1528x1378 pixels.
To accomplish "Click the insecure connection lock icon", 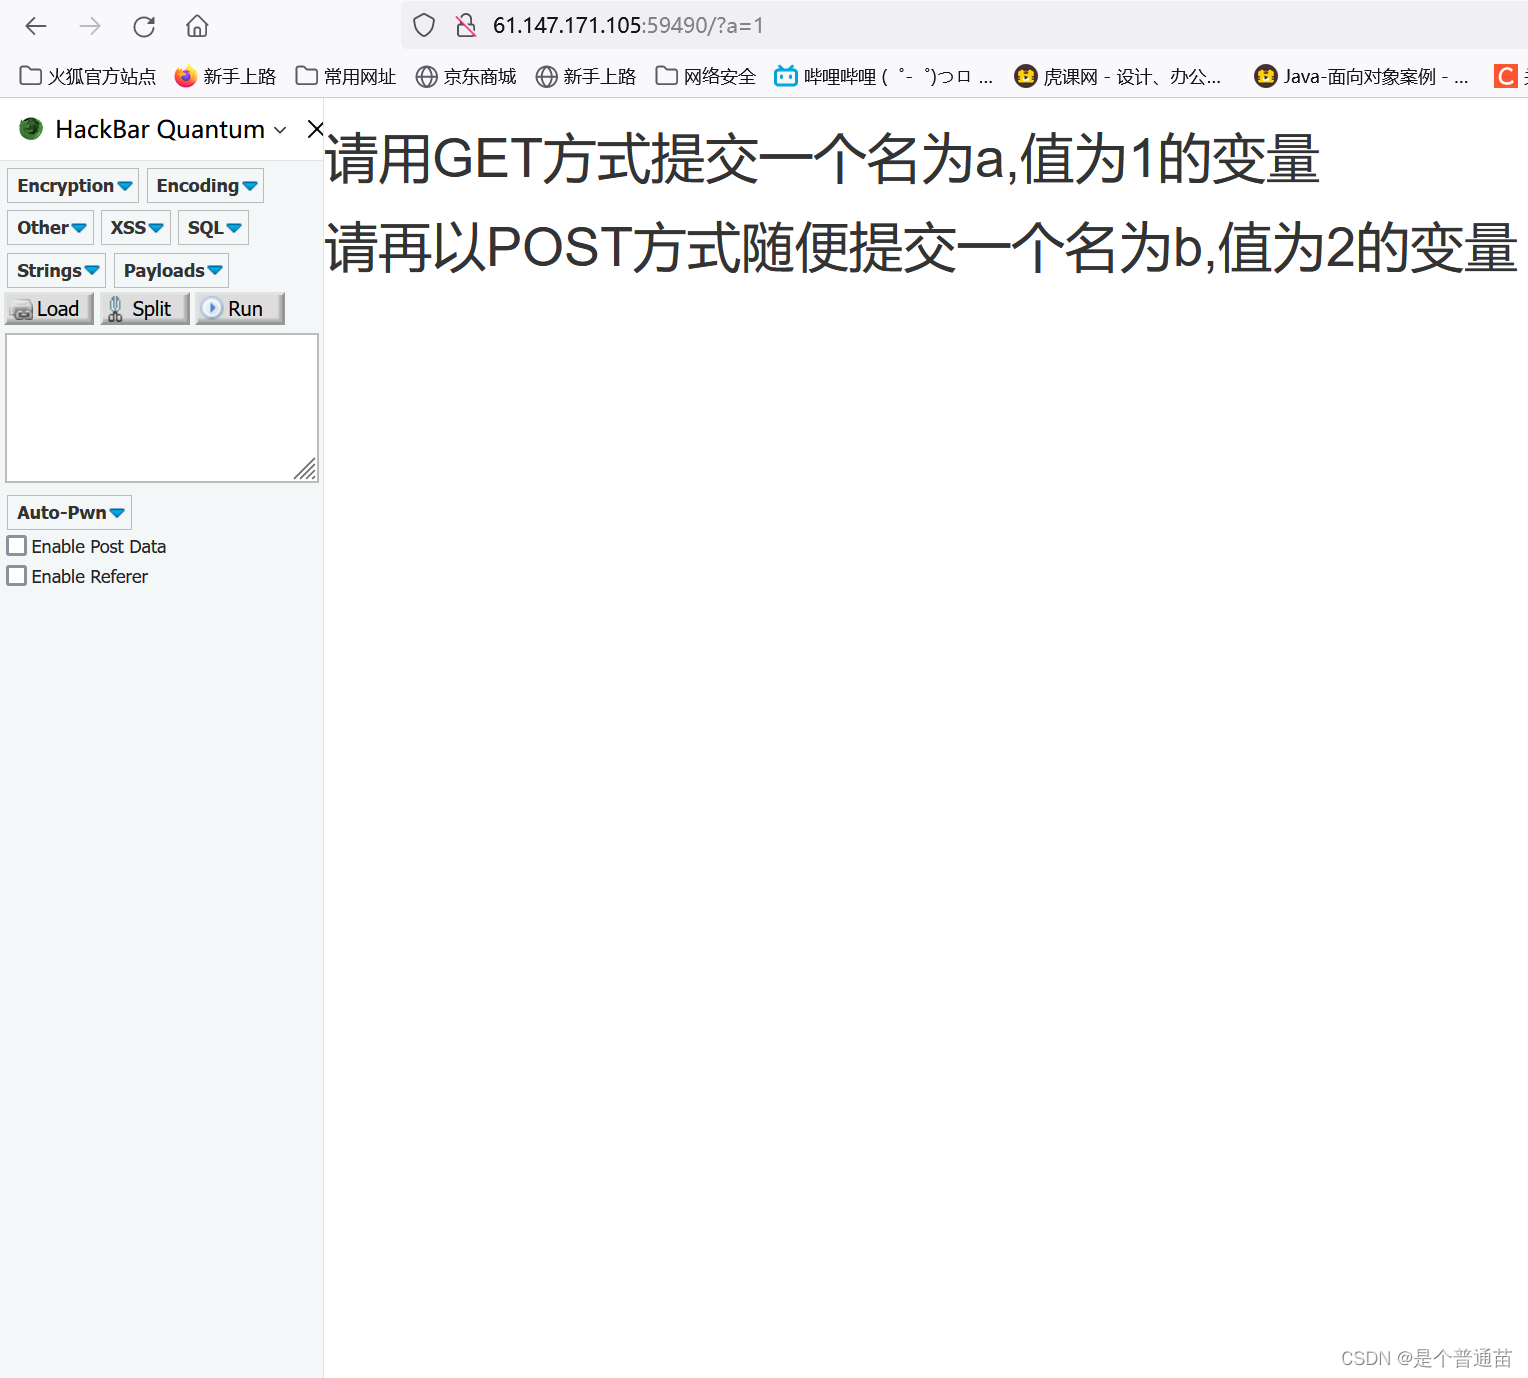I will 466,26.
